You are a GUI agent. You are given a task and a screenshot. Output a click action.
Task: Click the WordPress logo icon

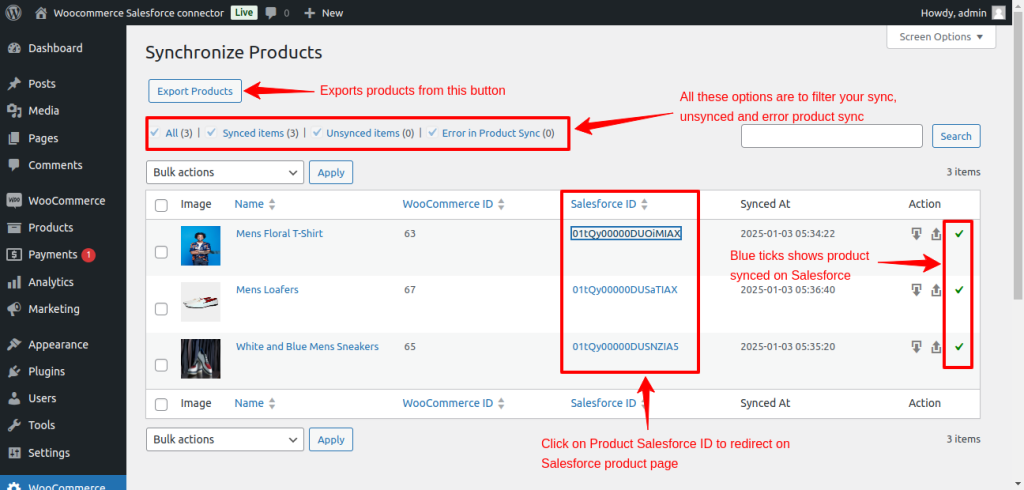click(14, 13)
